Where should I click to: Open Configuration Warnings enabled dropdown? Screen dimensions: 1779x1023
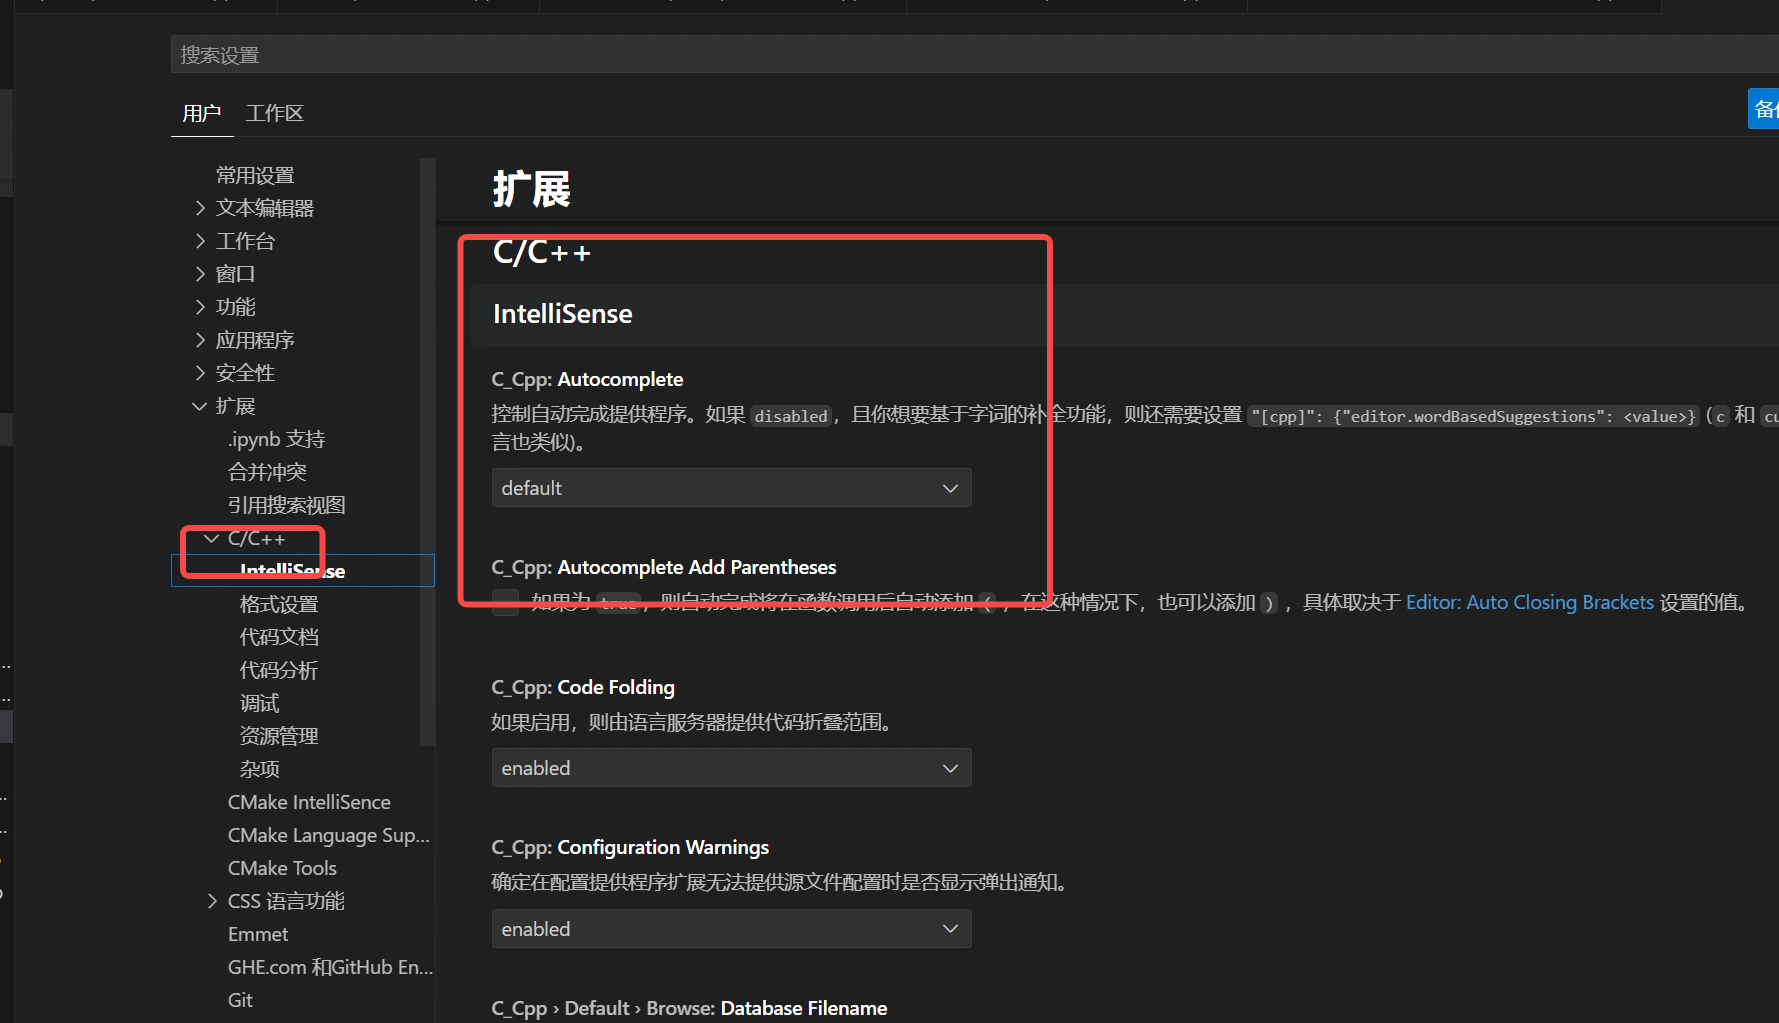click(731, 929)
